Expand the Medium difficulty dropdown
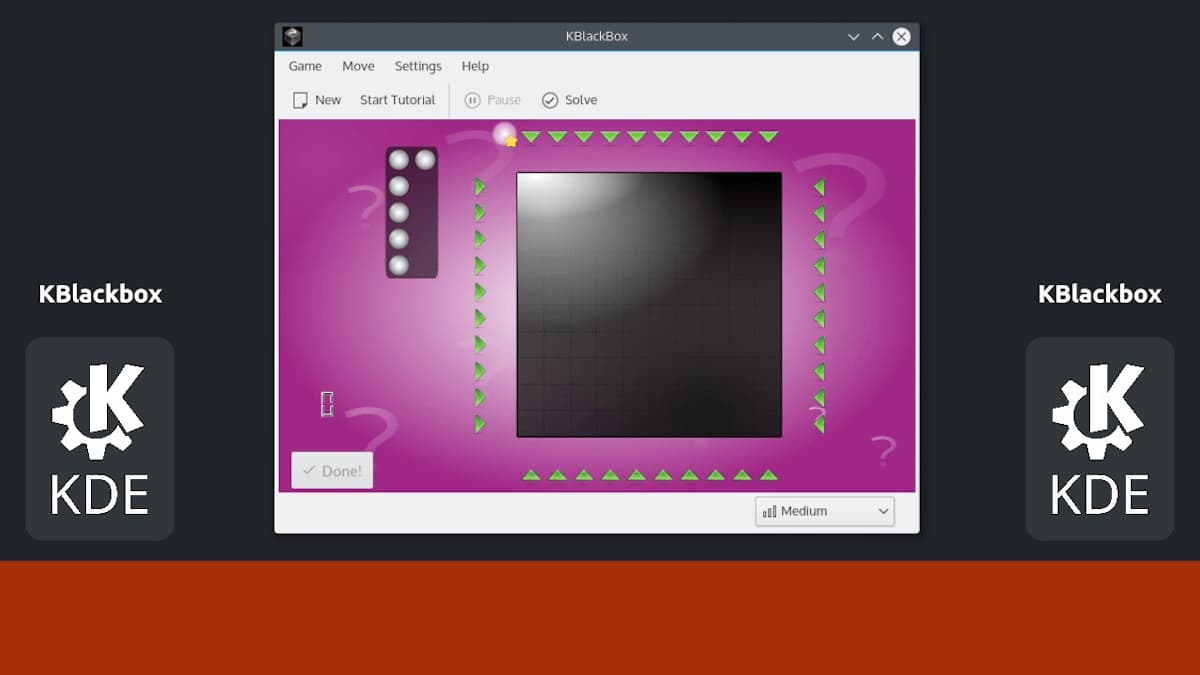This screenshot has width=1200, height=675. click(825, 511)
